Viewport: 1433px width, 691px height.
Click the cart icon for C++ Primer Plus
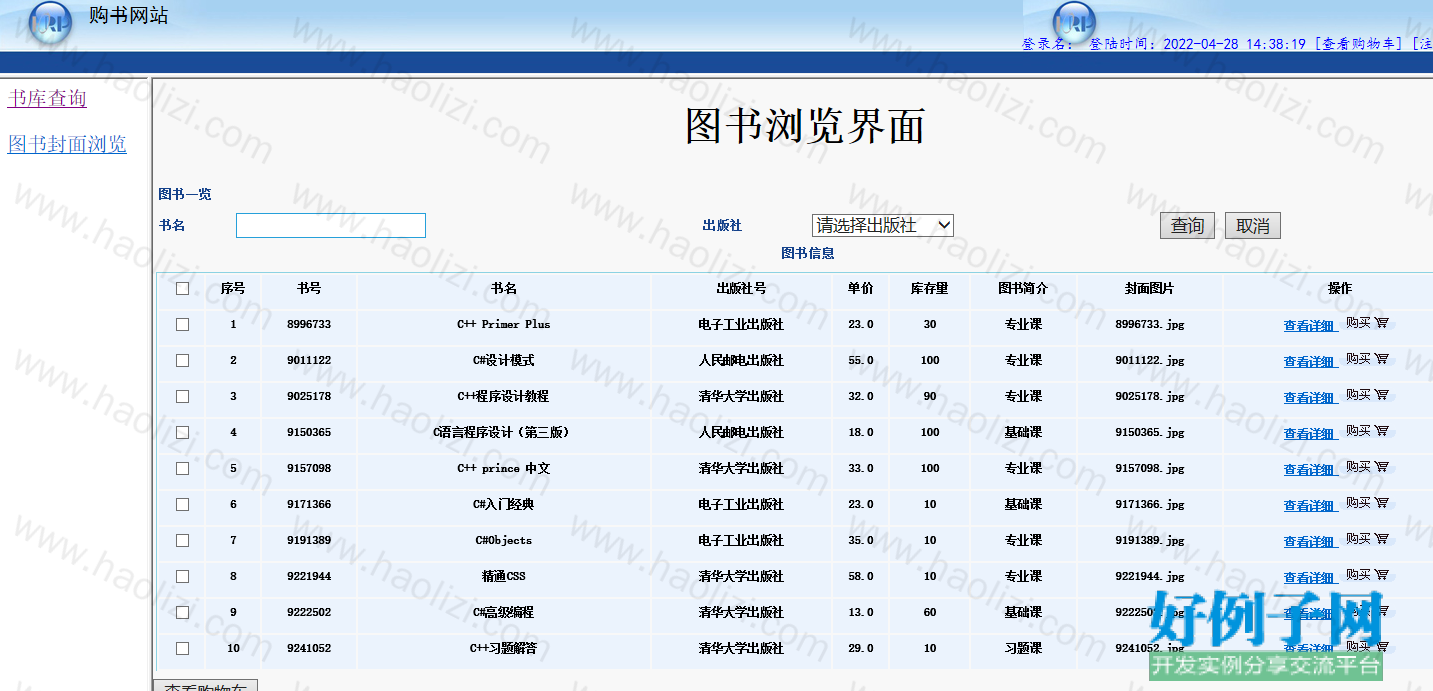coord(1382,323)
